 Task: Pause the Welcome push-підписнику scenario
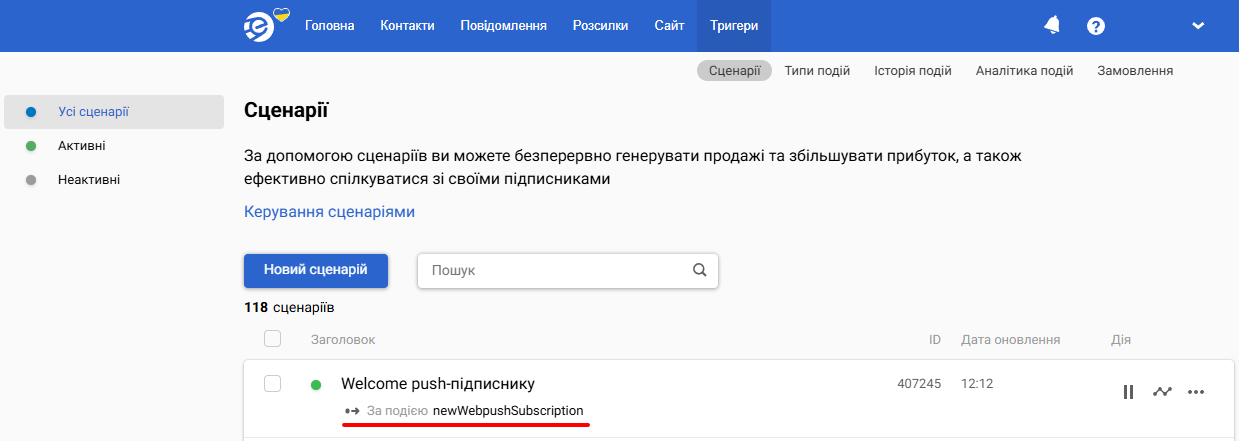[x=1128, y=392]
